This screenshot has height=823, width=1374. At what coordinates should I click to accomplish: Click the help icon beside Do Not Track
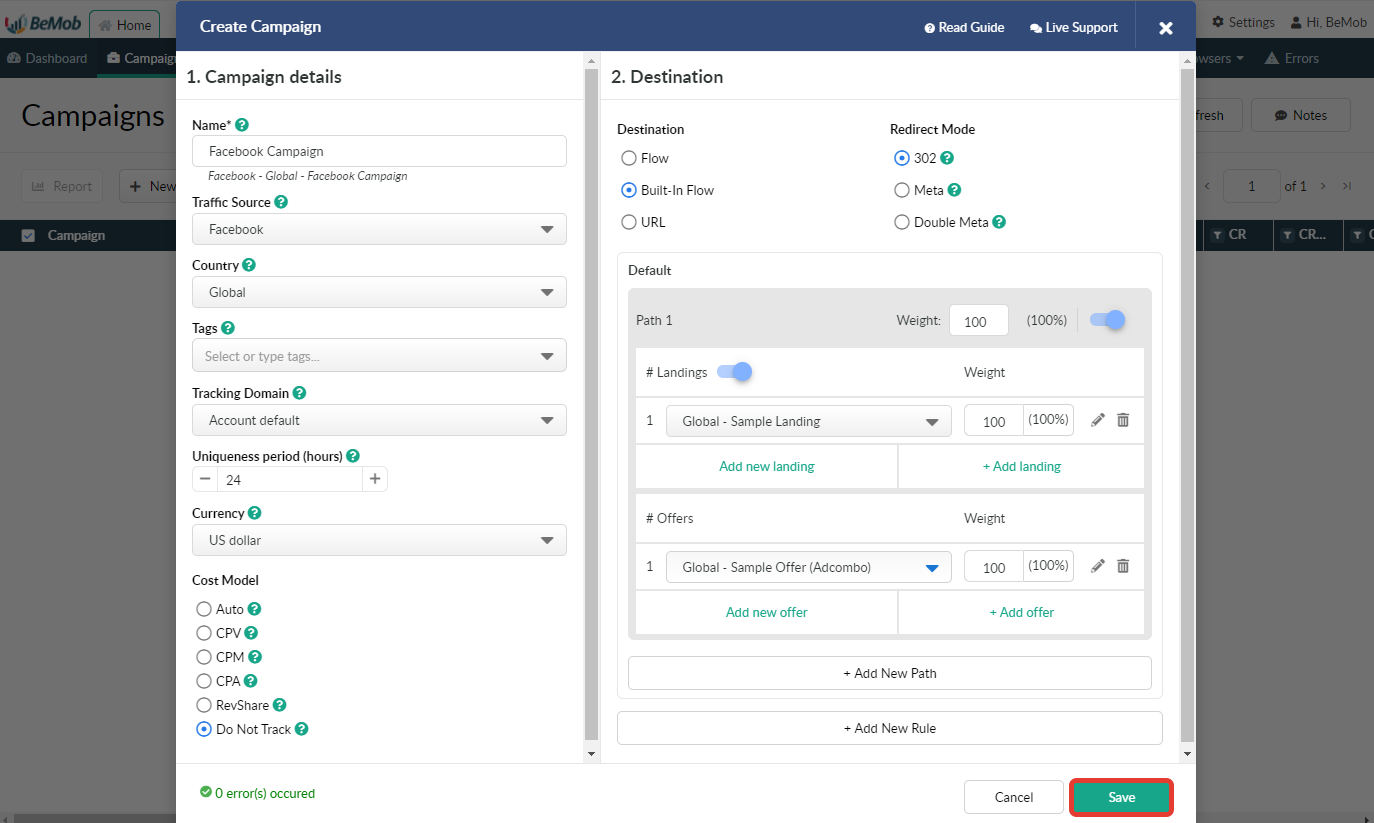[x=302, y=729]
